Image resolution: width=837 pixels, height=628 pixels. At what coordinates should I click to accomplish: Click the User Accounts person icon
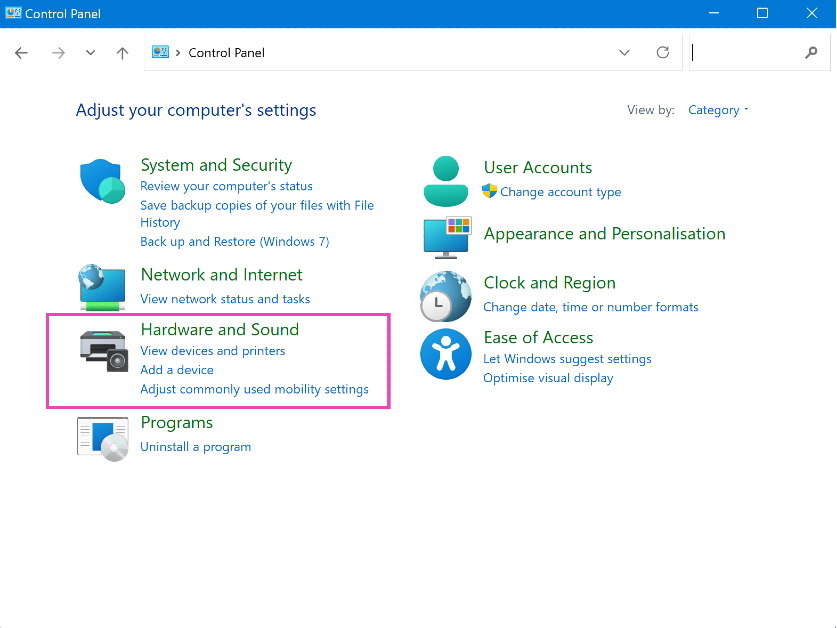coord(446,181)
